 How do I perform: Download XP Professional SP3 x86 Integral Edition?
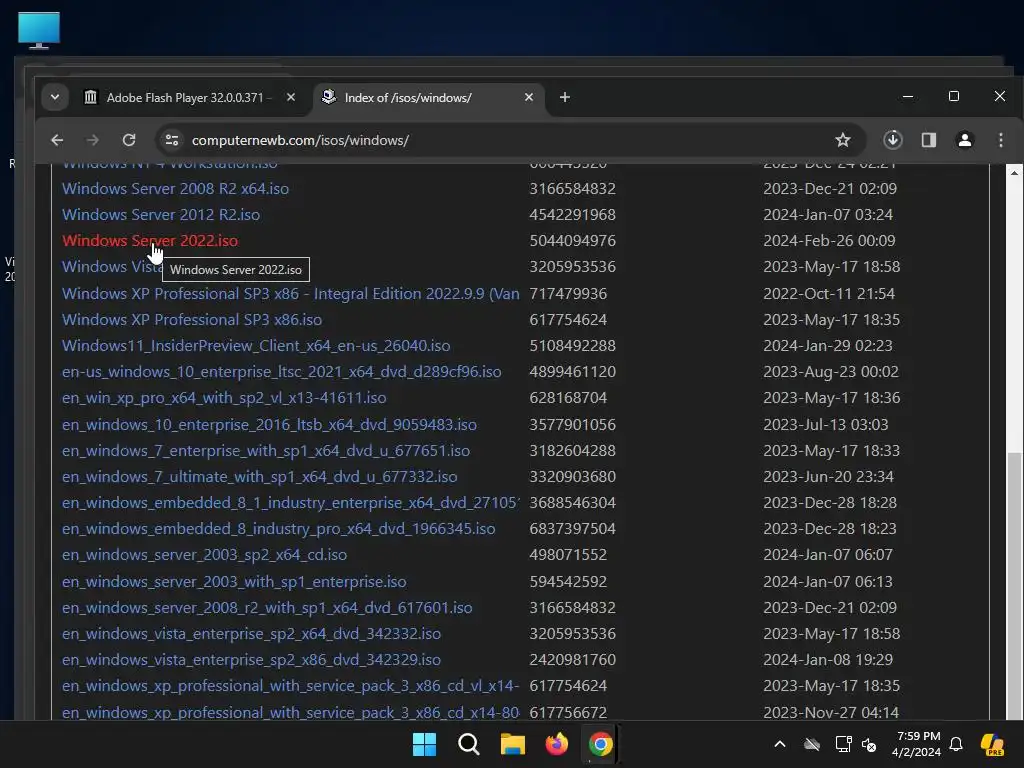point(291,294)
